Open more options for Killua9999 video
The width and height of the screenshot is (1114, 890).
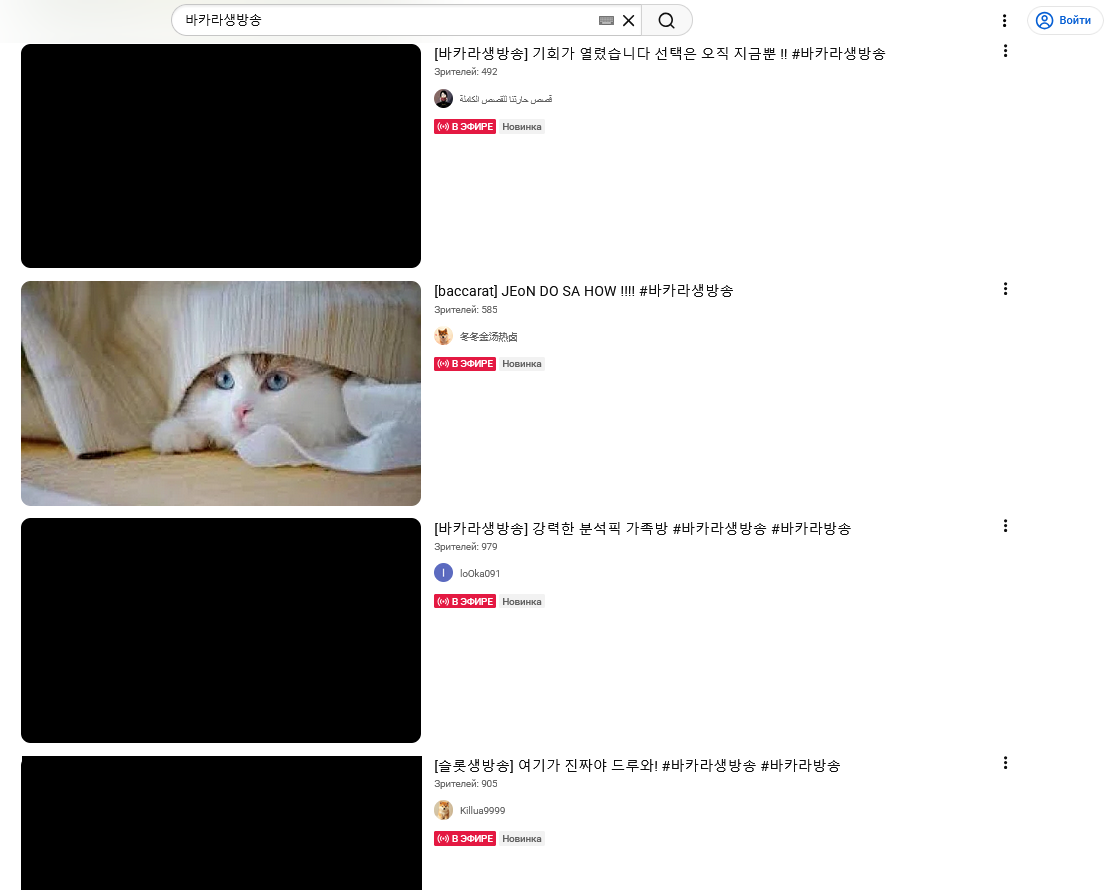pos(1005,763)
